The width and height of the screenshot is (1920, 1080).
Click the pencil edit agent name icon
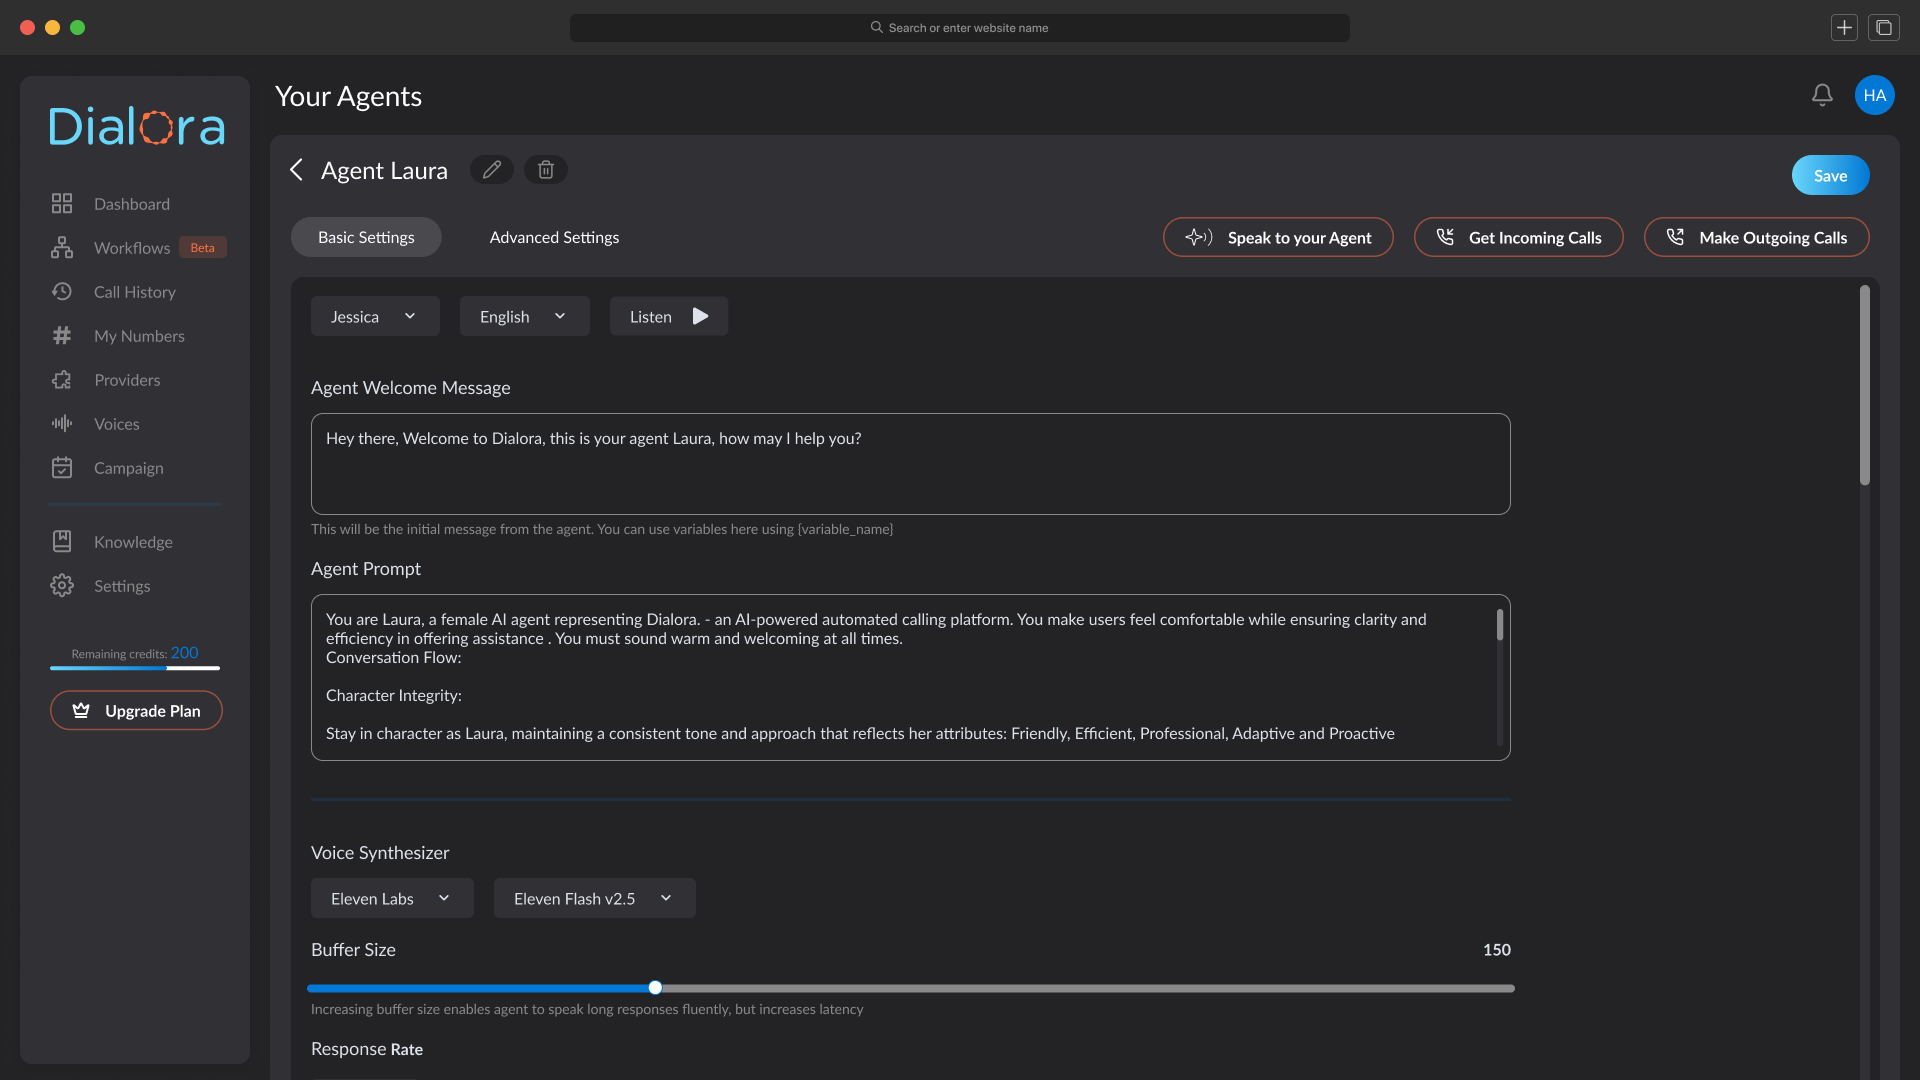(491, 170)
